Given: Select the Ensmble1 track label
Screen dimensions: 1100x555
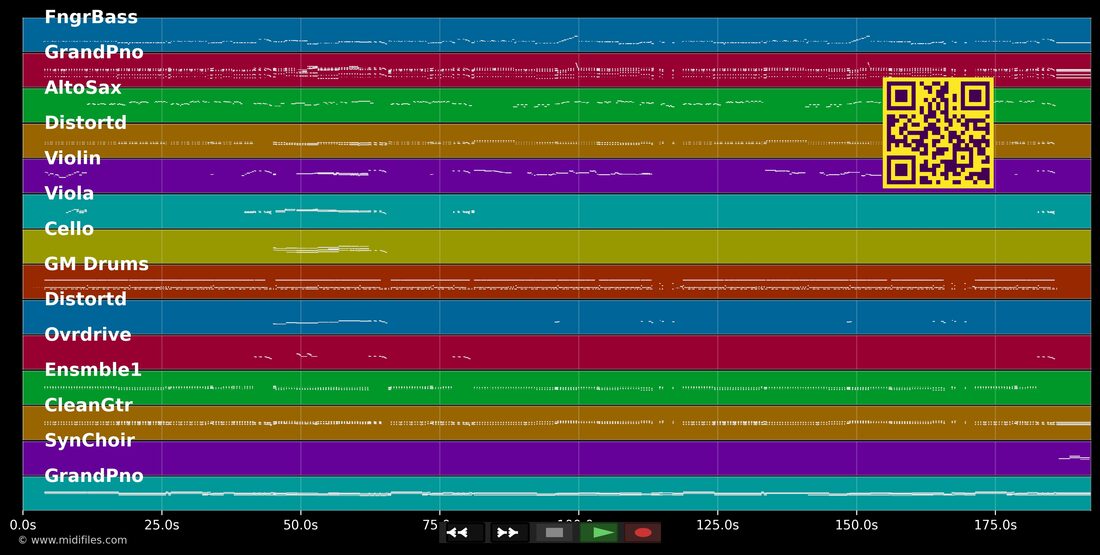Looking at the screenshot, I should [x=93, y=370].
